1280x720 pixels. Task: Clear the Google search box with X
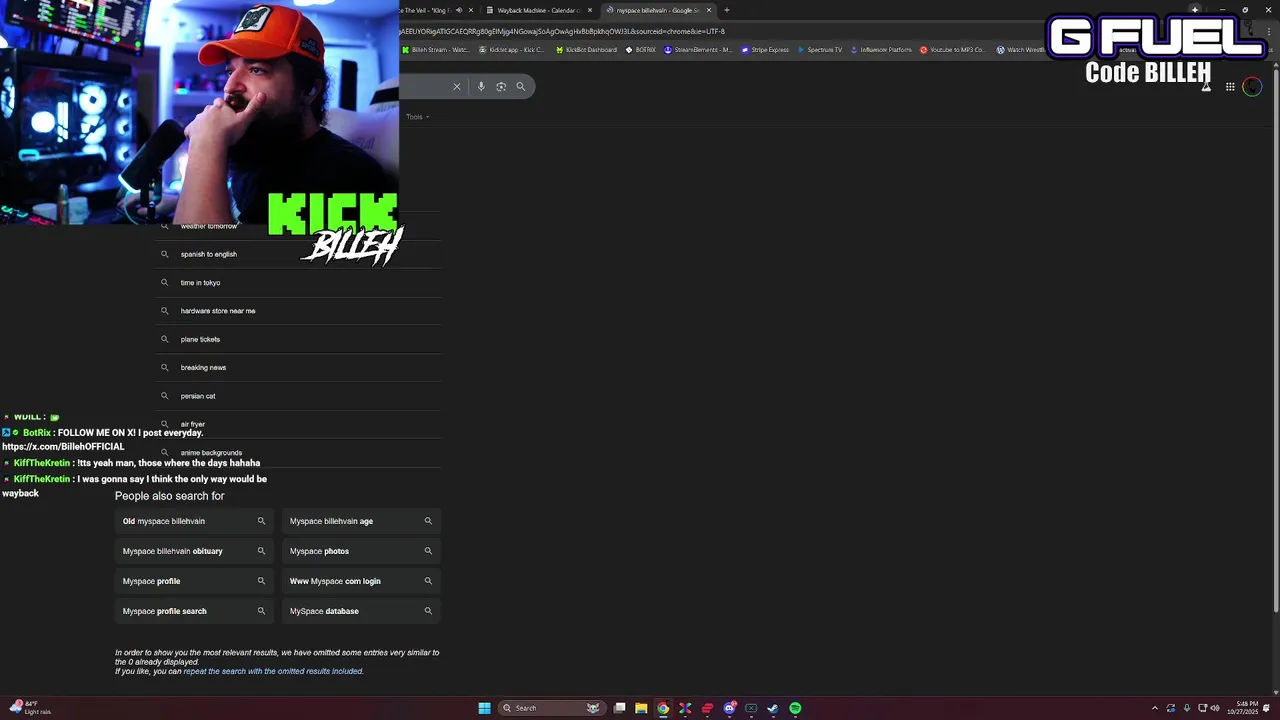(457, 86)
